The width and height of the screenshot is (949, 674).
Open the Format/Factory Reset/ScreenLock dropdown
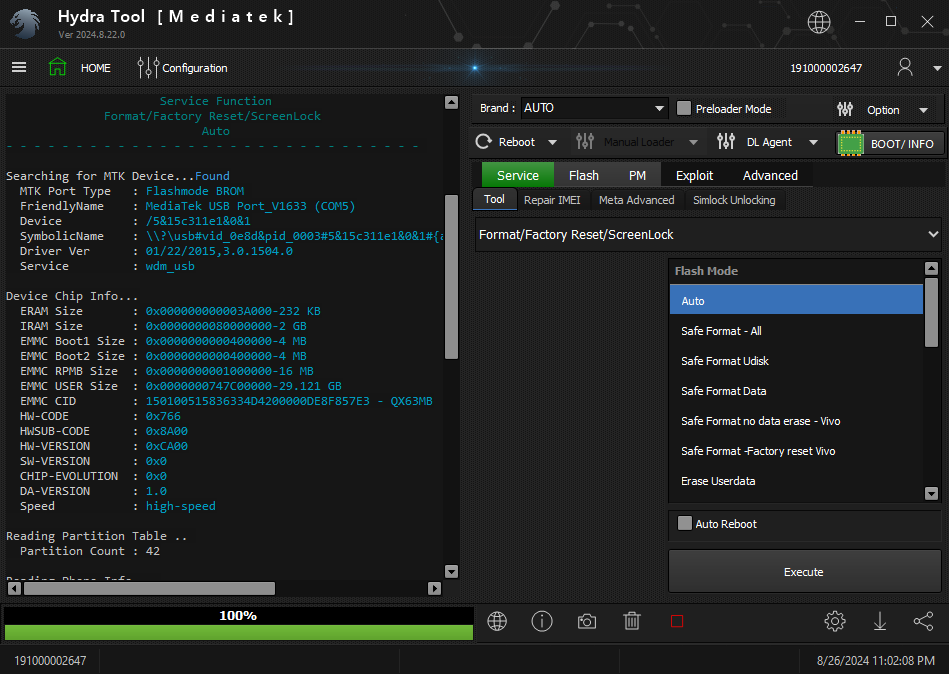point(708,234)
